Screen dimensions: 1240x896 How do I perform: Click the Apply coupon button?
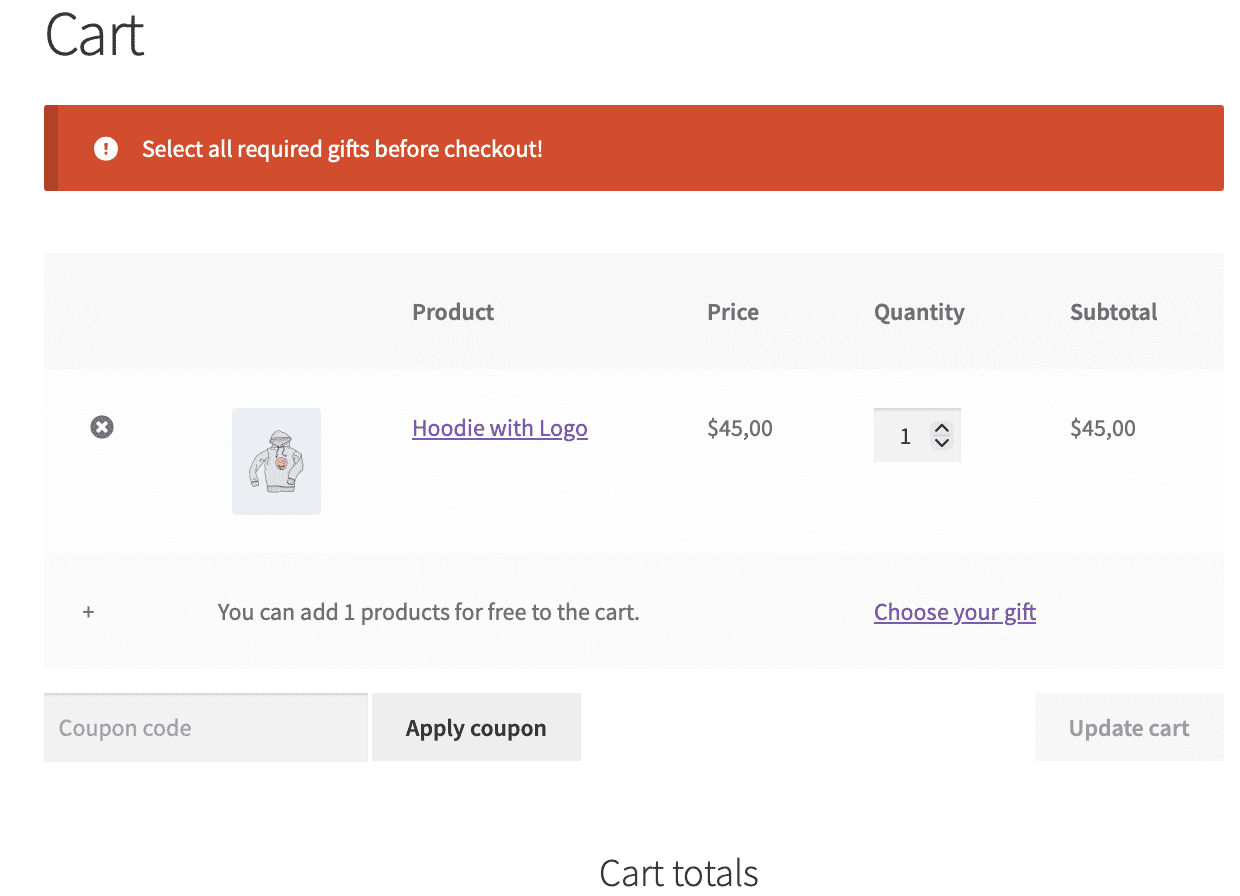pos(476,727)
